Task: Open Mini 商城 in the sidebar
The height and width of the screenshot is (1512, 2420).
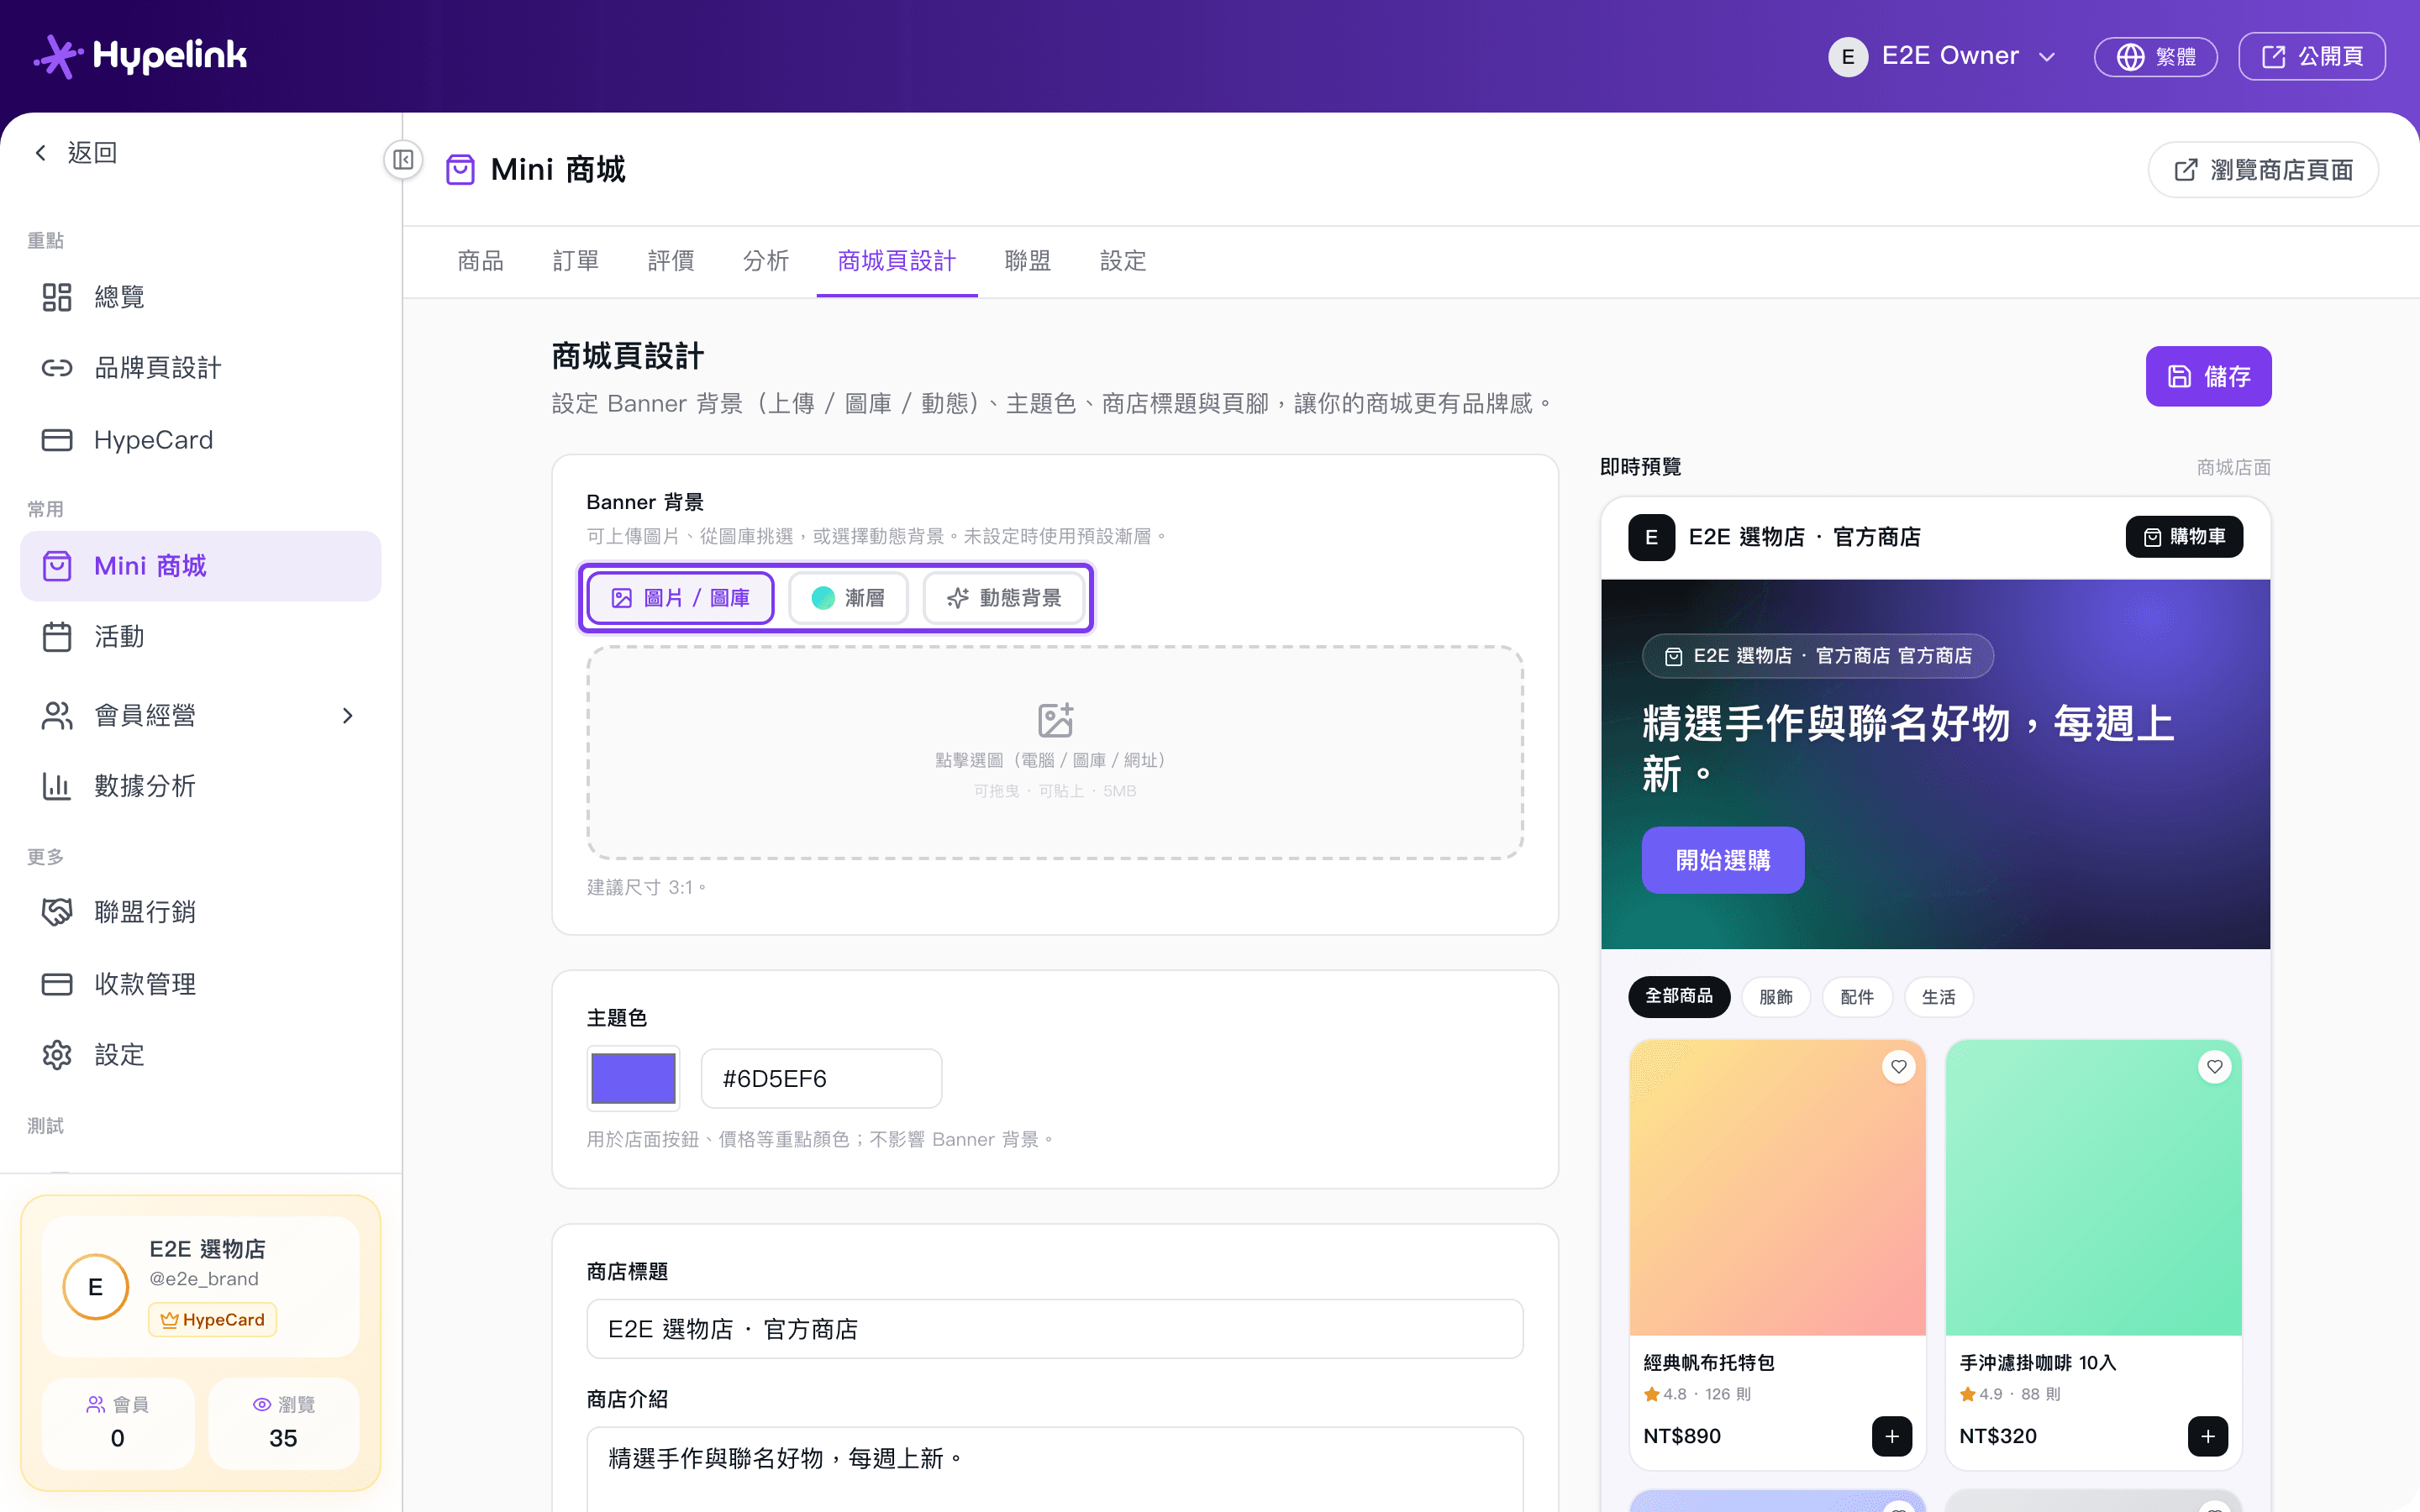Action: [x=200, y=566]
